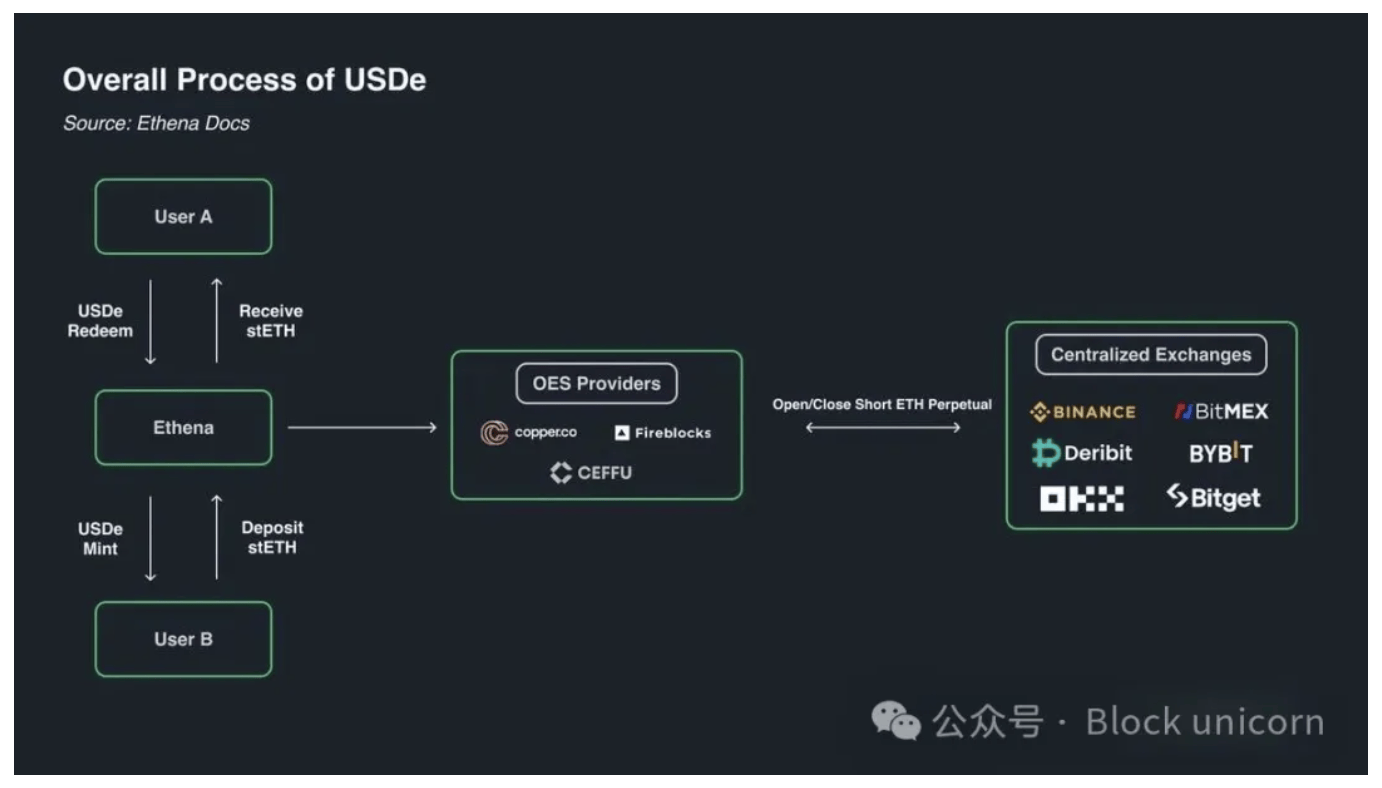The image size is (1382, 788).
Task: Click the 'Source: Ethena Docs' text
Action: point(156,124)
